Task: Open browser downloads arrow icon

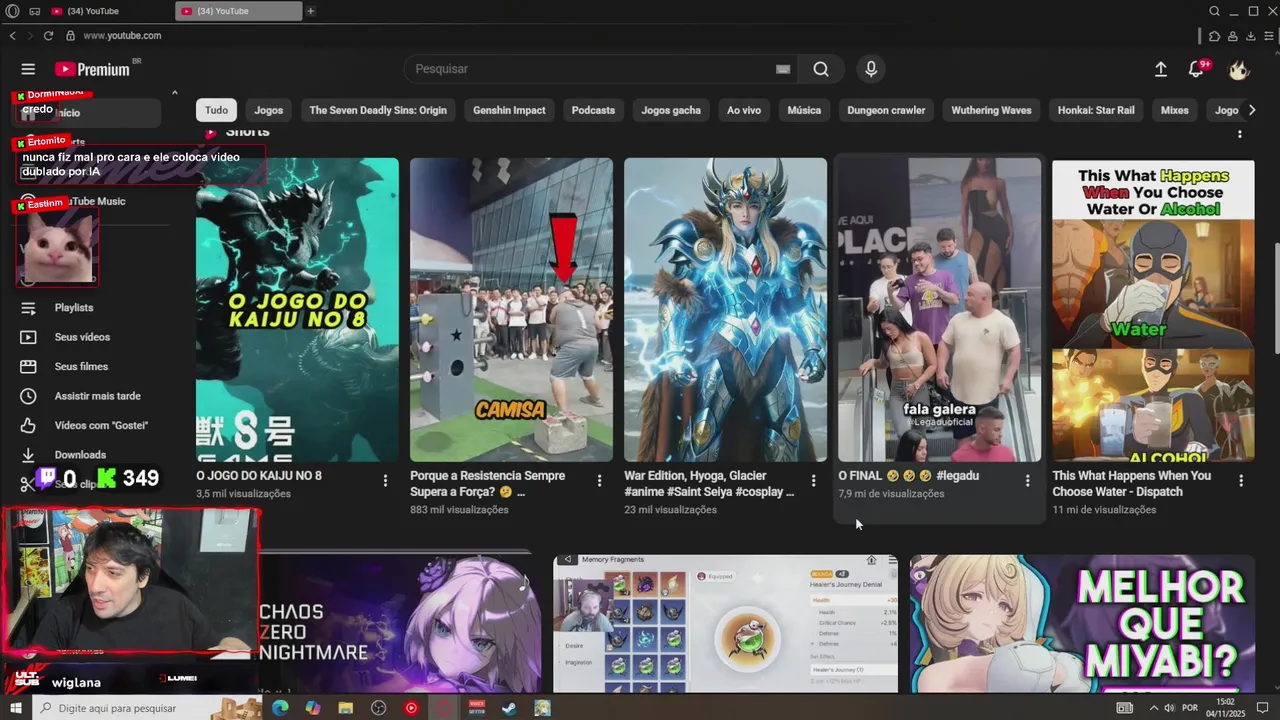Action: click(1250, 36)
